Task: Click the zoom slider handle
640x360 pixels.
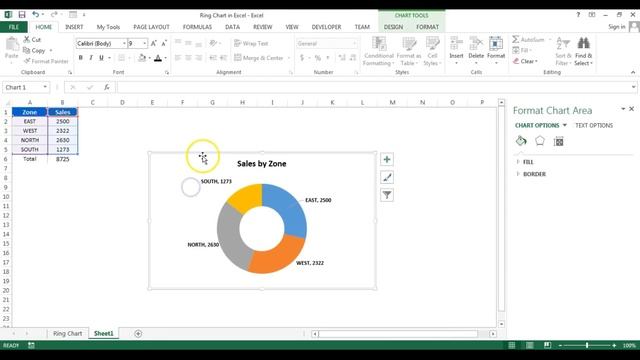Action: coord(587,345)
